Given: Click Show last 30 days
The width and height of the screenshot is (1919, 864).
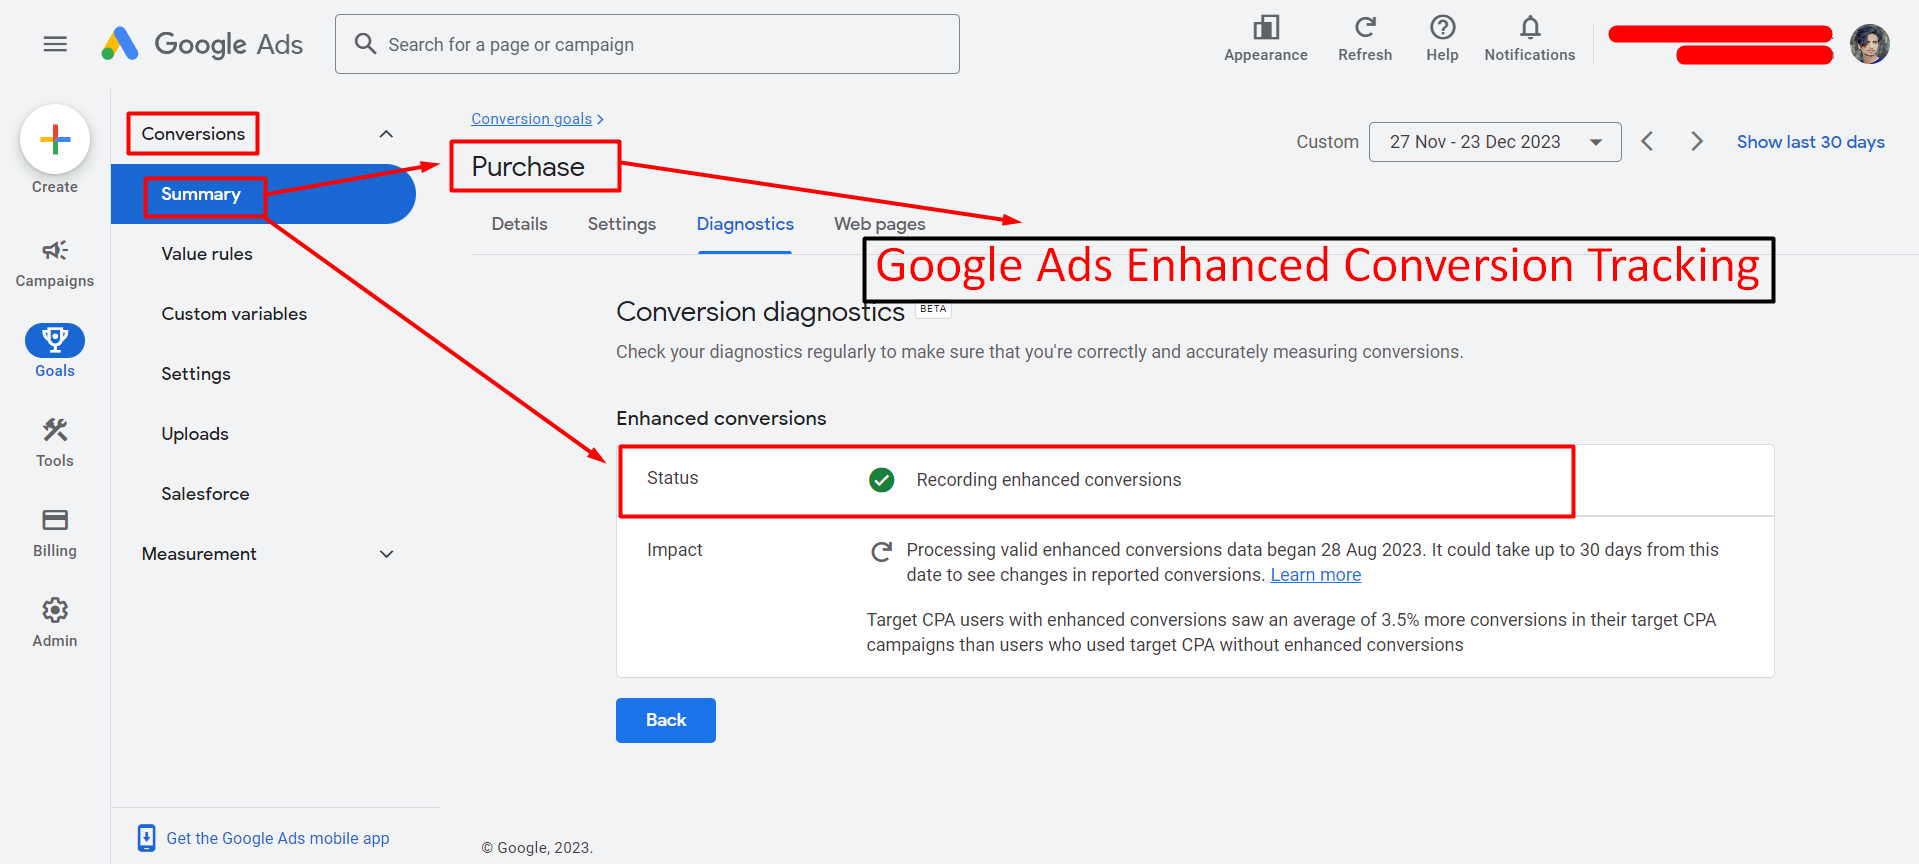Looking at the screenshot, I should [x=1810, y=142].
